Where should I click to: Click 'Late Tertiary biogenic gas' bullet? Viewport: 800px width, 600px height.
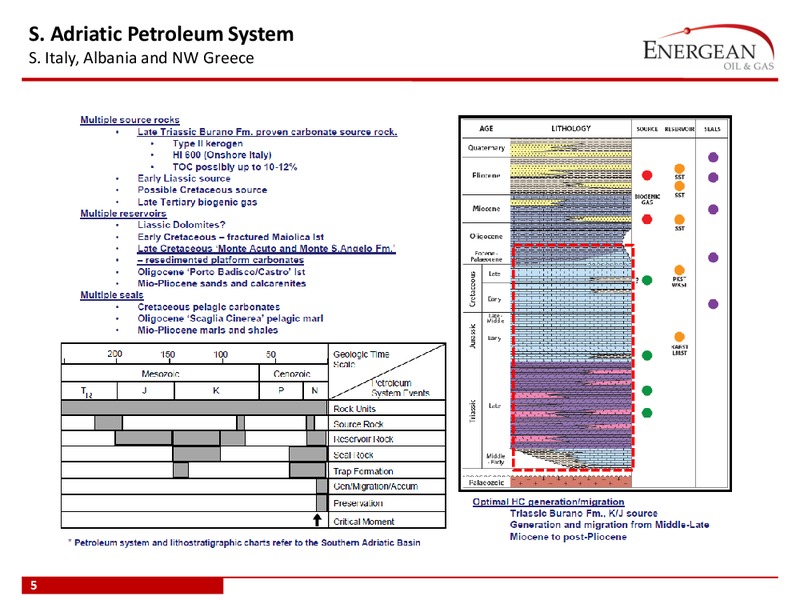(197, 202)
